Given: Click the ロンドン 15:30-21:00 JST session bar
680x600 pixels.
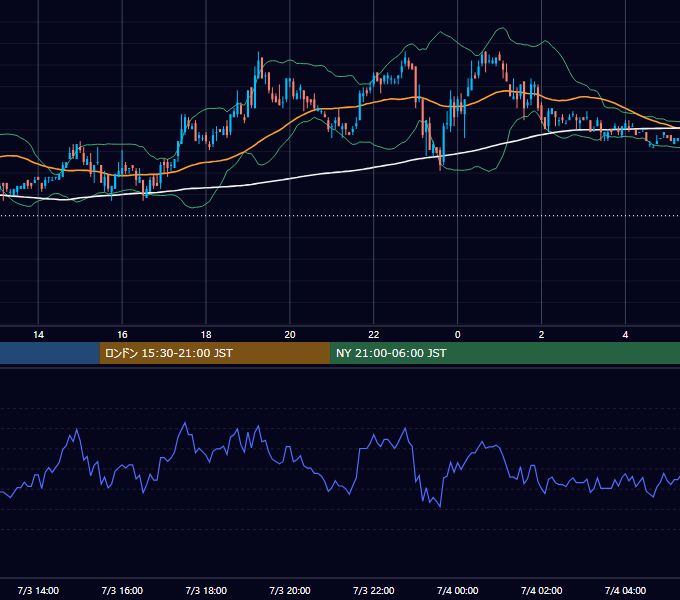Looking at the screenshot, I should (215, 353).
